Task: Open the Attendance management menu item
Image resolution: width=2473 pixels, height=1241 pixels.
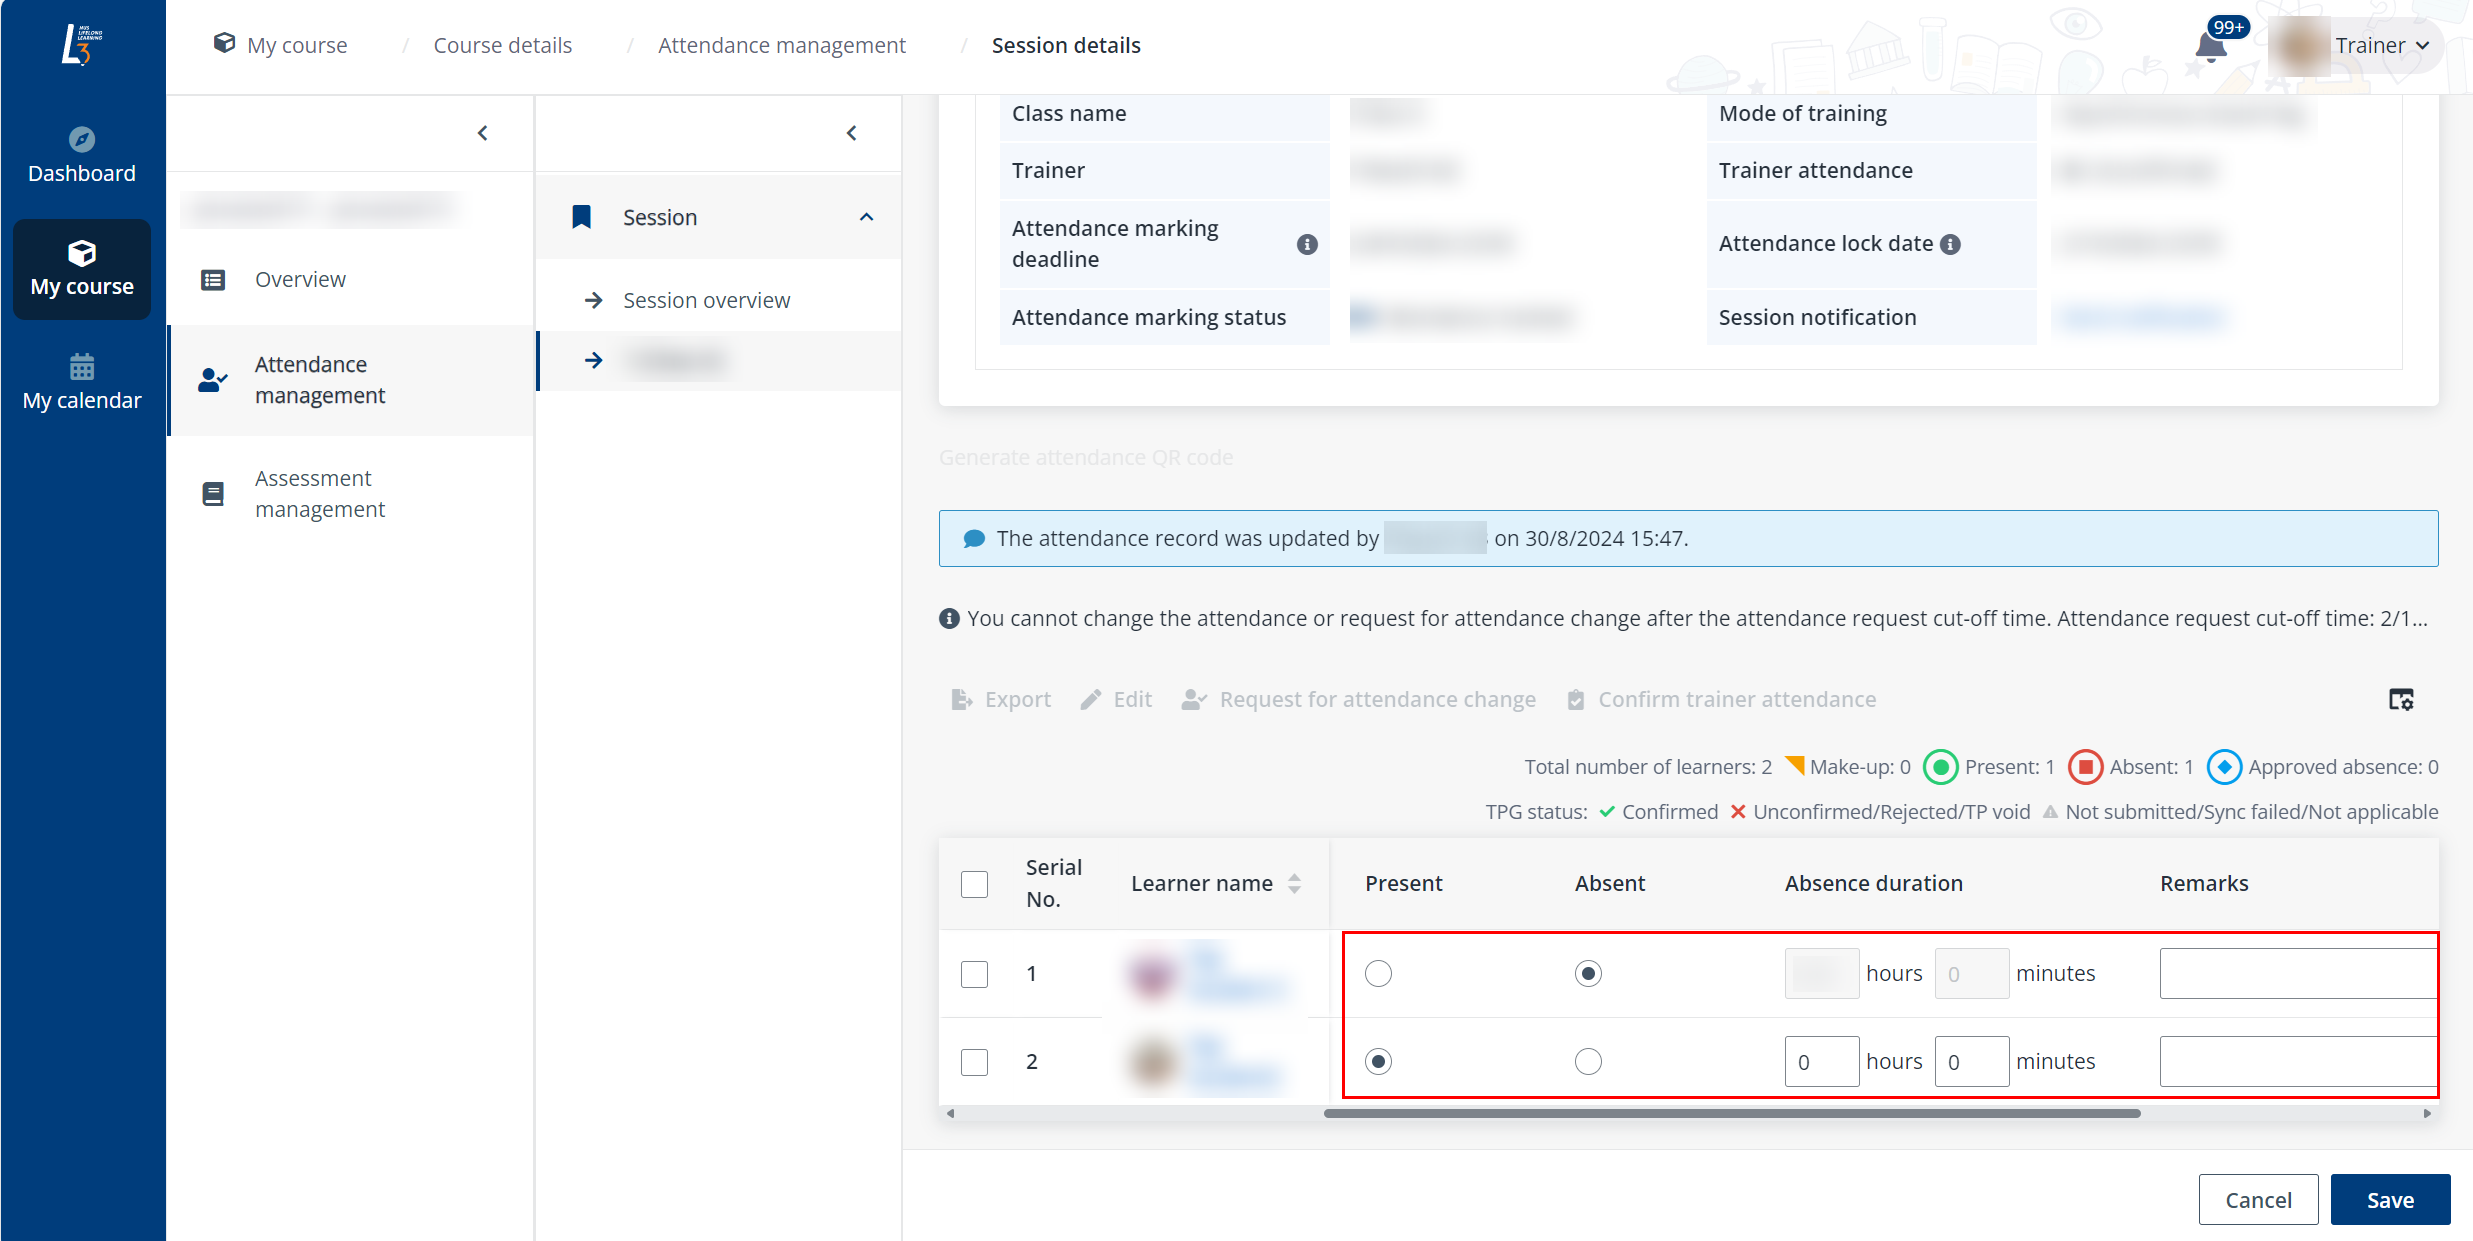Action: pos(350,380)
